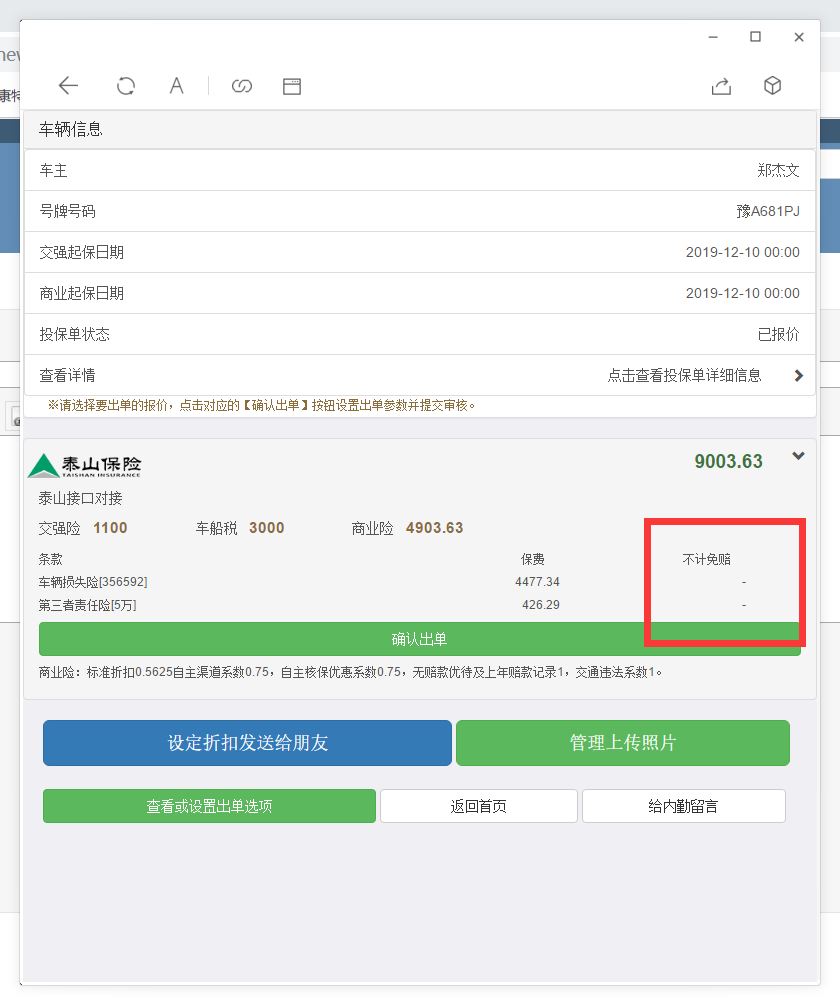Minimize the window
Image resolution: width=840 pixels, height=1005 pixels.
pyautogui.click(x=713, y=37)
